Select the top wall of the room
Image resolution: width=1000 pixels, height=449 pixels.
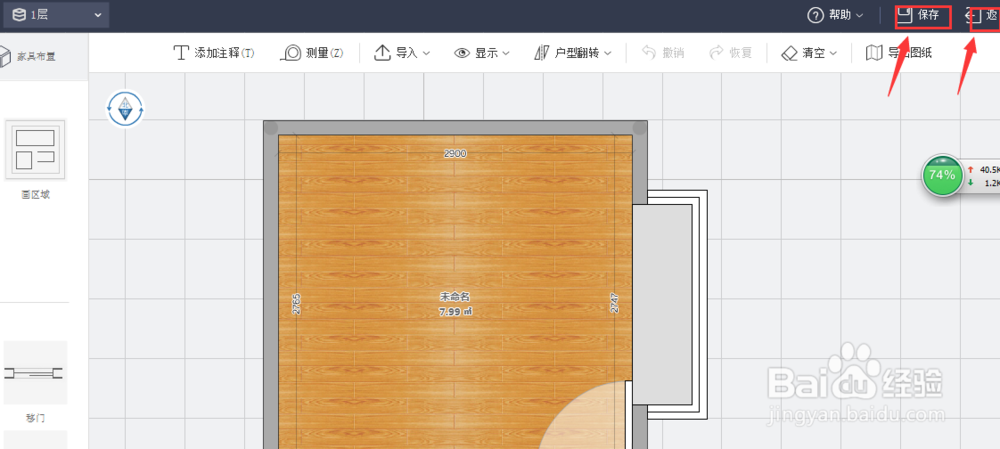(x=455, y=128)
